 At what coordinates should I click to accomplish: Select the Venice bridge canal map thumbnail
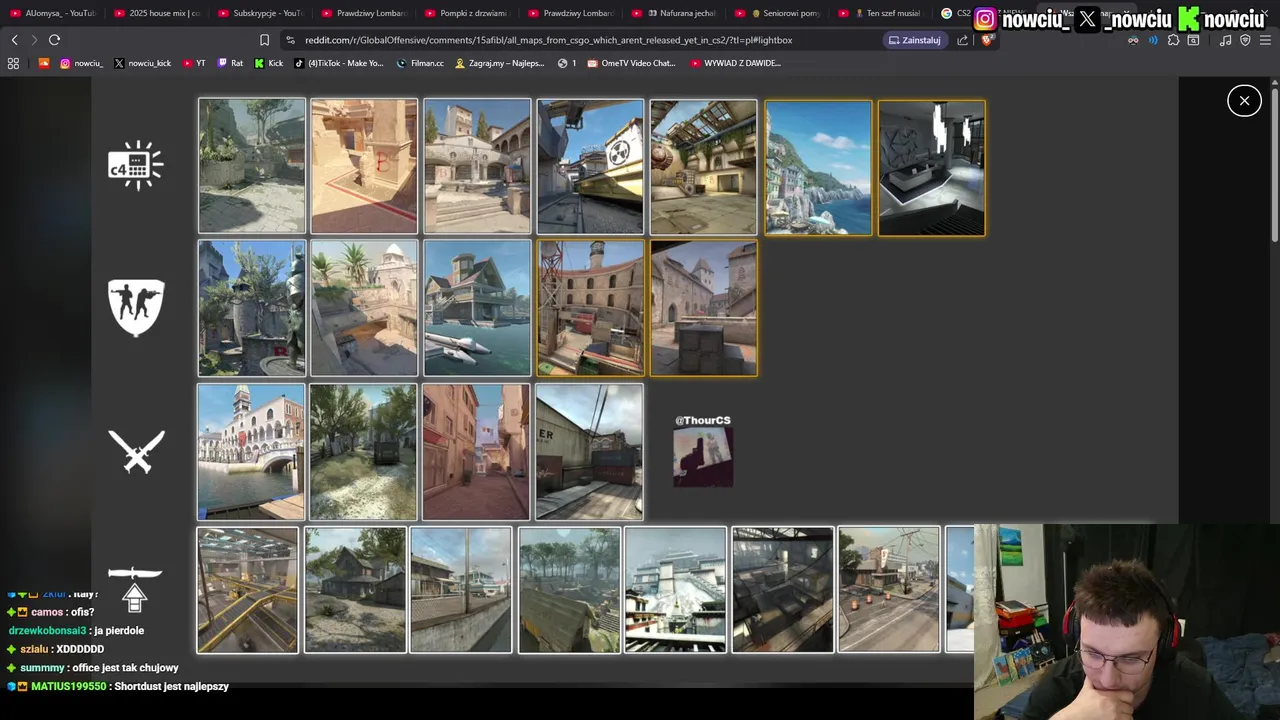(251, 452)
